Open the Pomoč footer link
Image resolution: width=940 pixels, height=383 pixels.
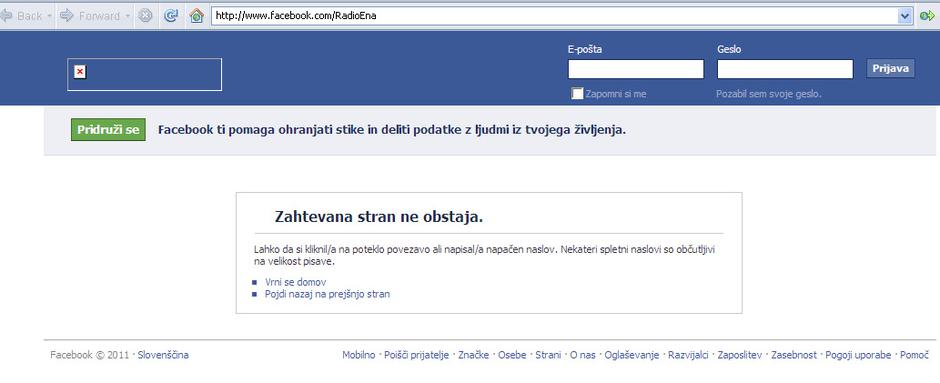point(914,355)
